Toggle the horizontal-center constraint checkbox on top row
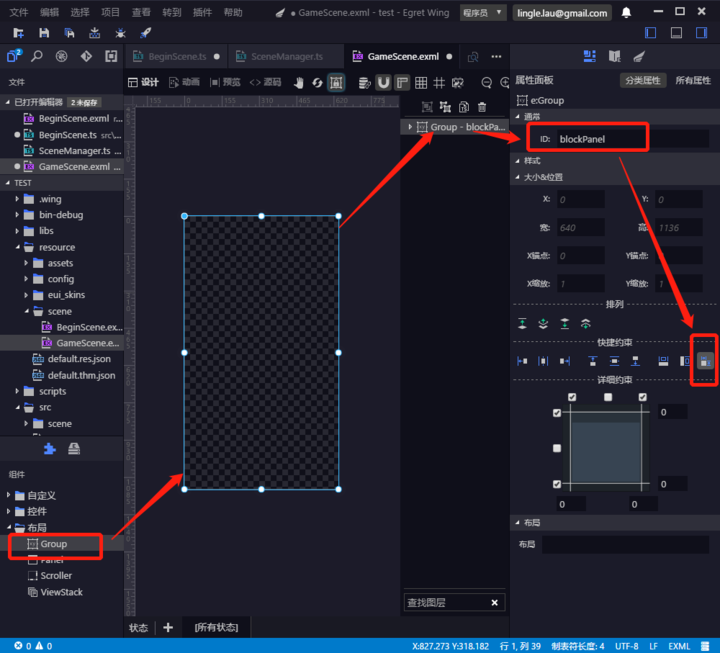This screenshot has height=653, width=720. pyautogui.click(x=608, y=397)
